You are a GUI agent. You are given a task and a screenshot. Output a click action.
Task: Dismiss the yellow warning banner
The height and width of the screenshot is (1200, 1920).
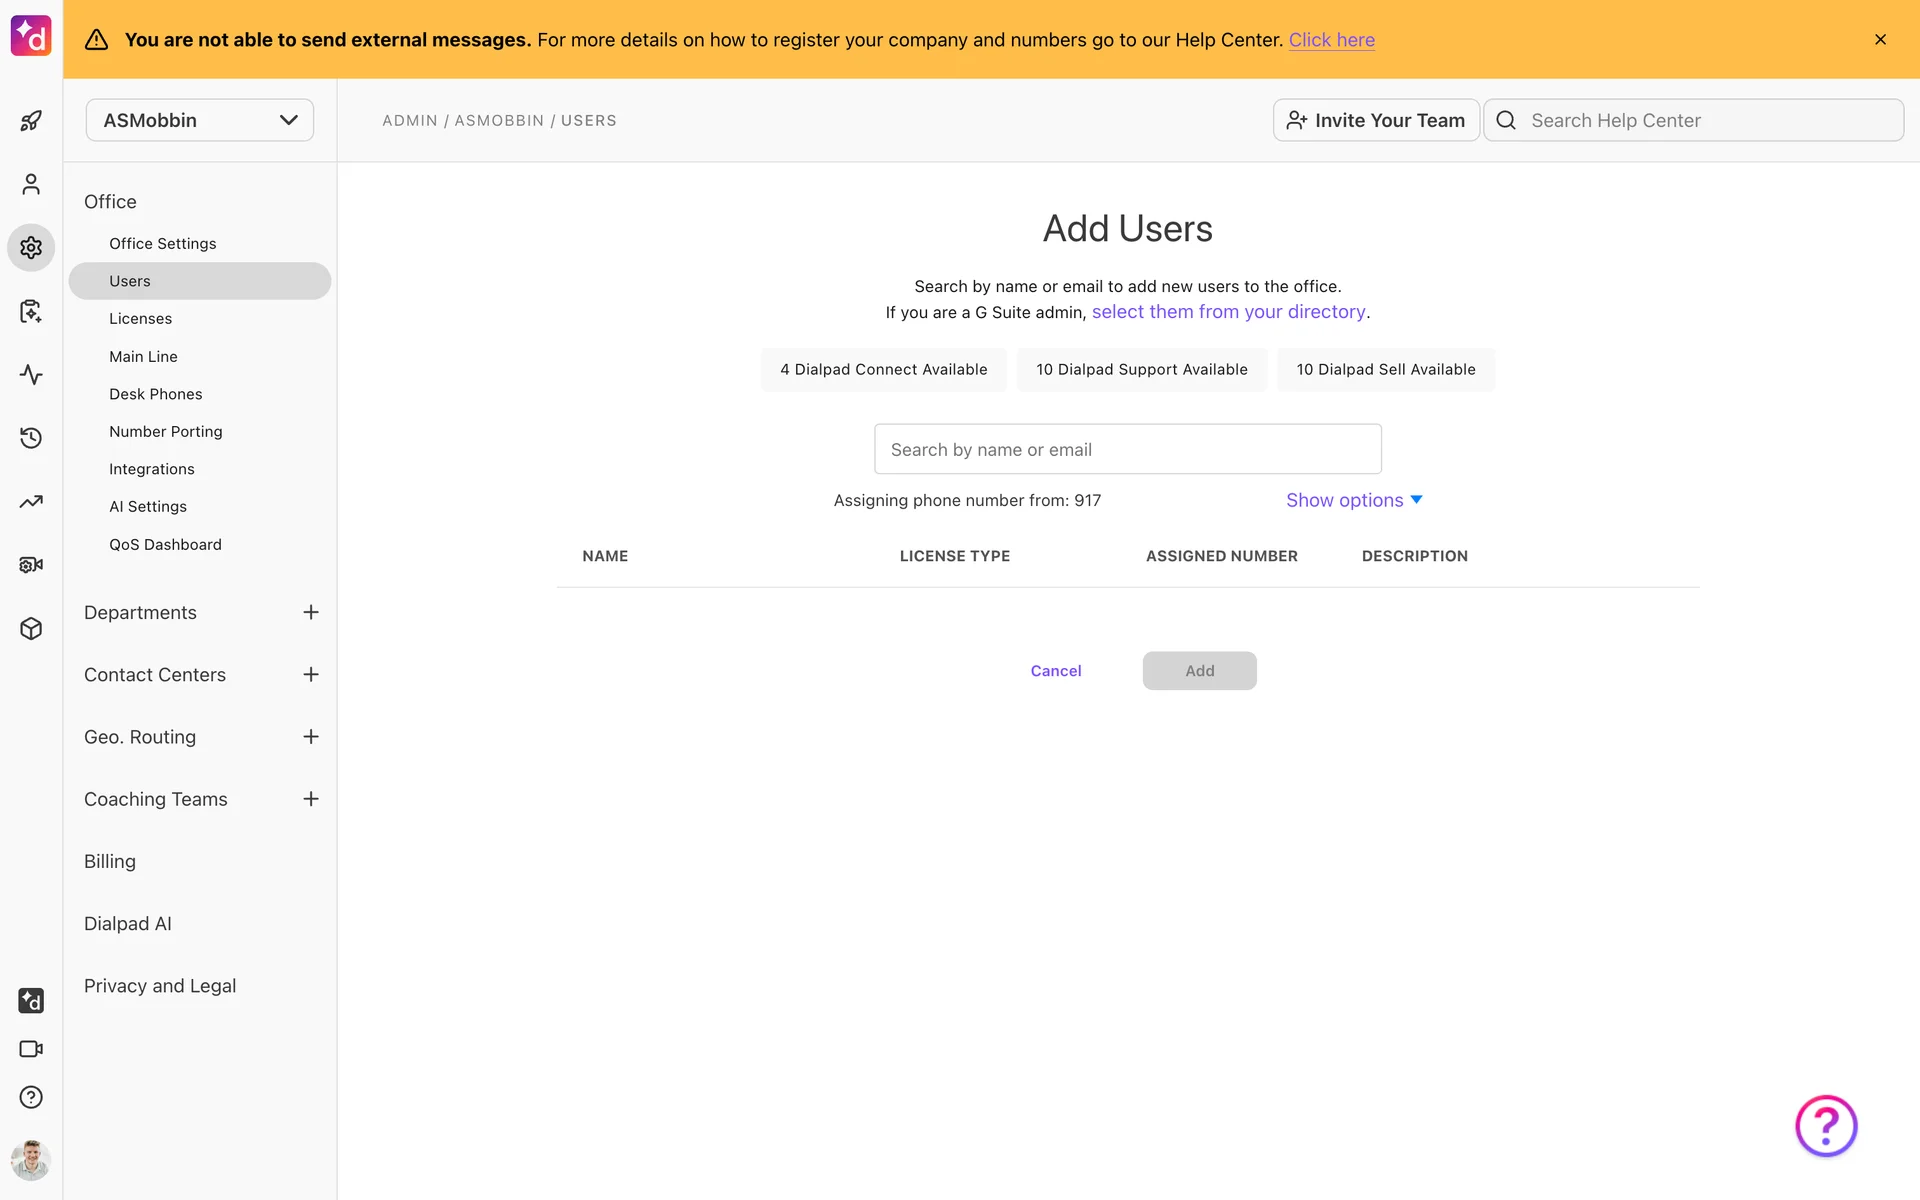(x=1880, y=39)
